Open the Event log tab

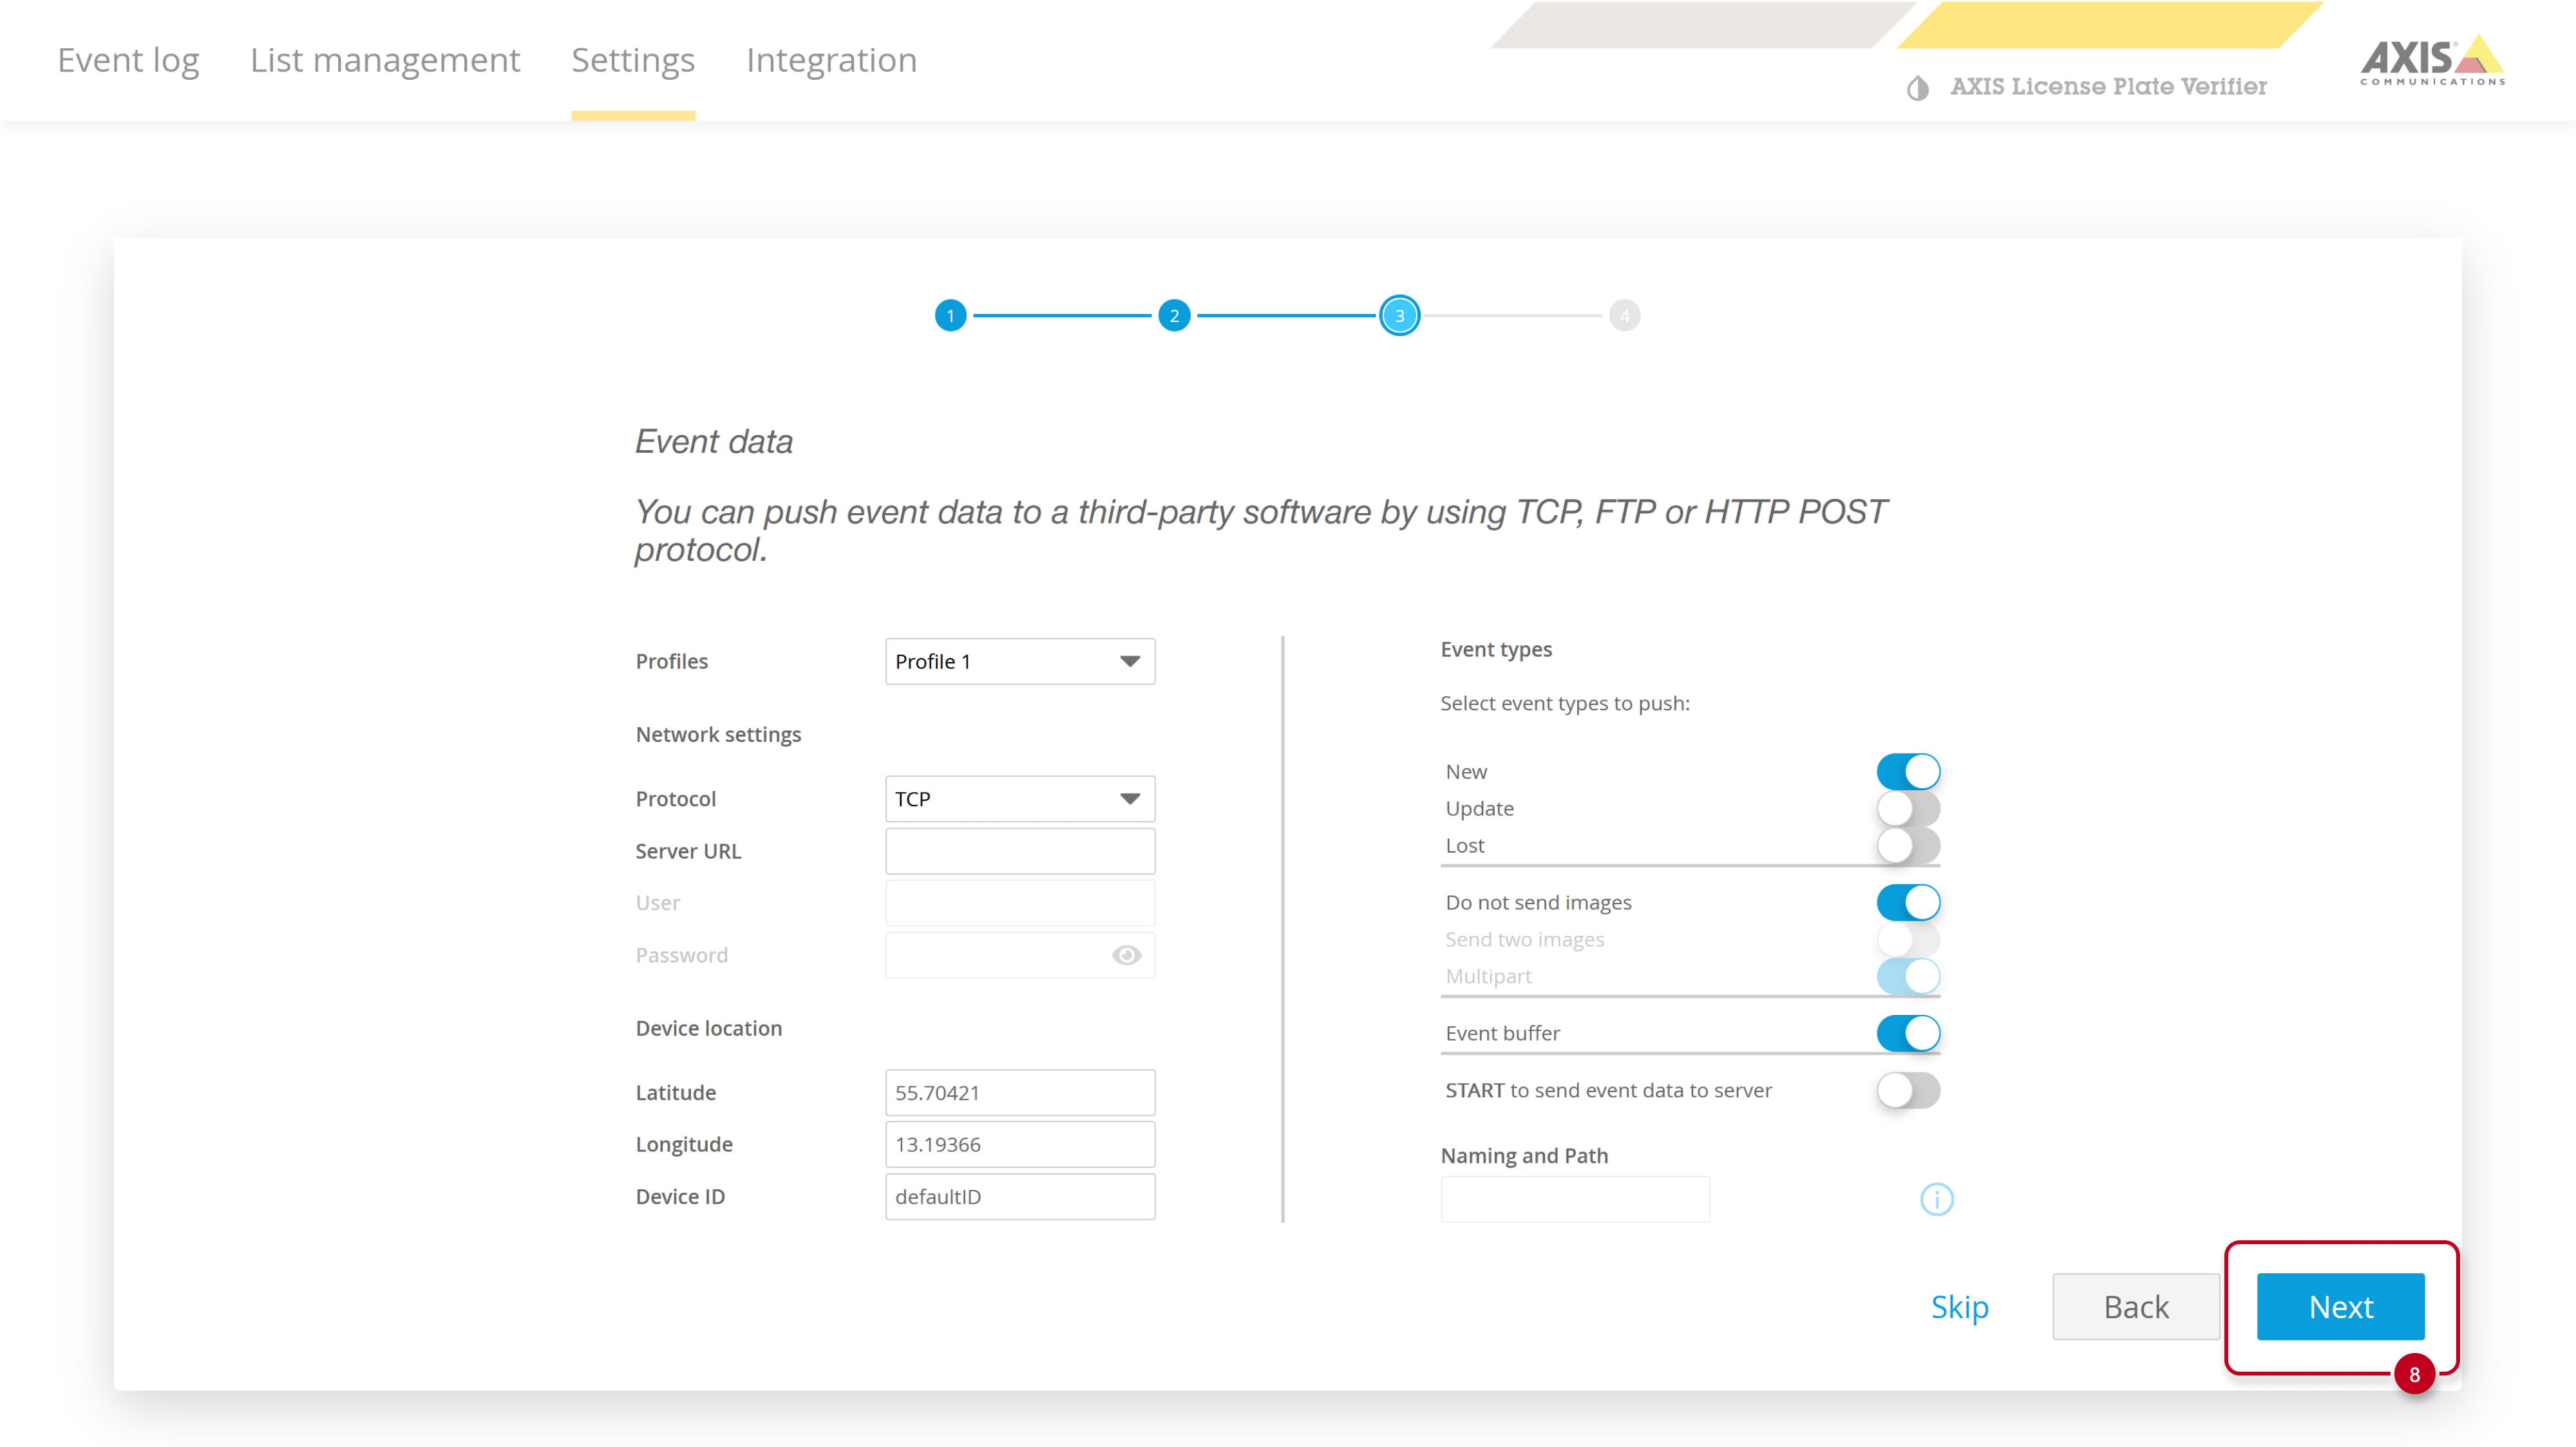[x=128, y=60]
